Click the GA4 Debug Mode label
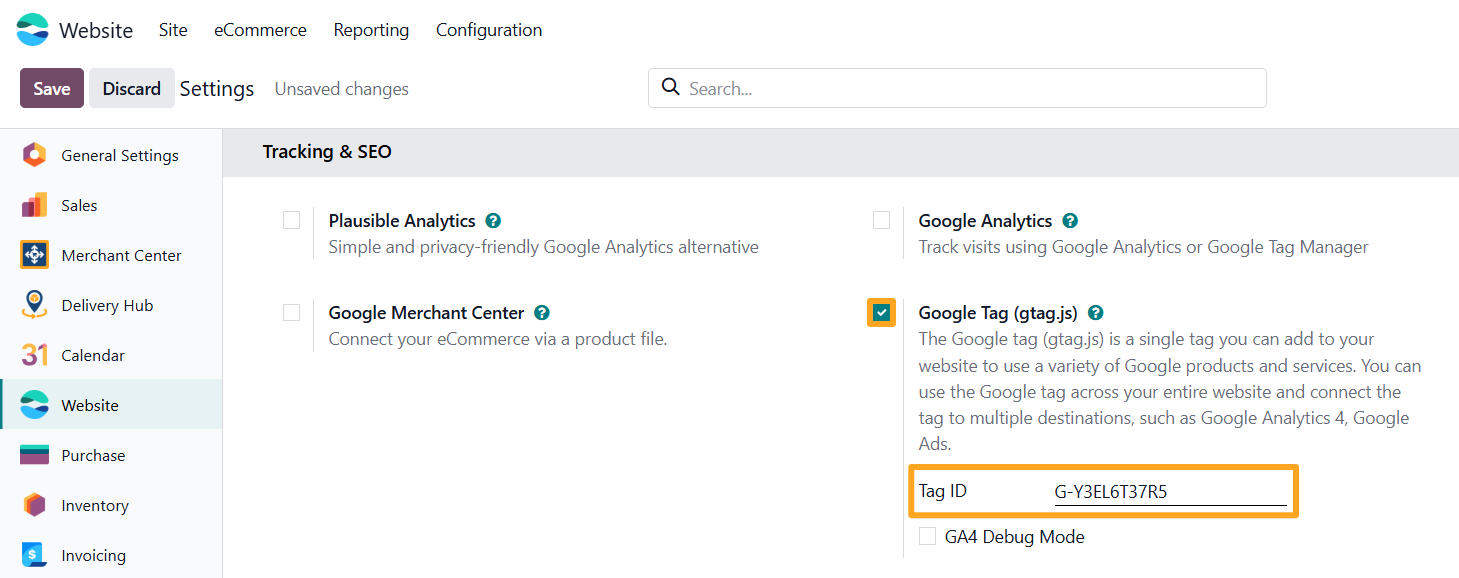This screenshot has width=1459, height=578. click(x=1015, y=537)
